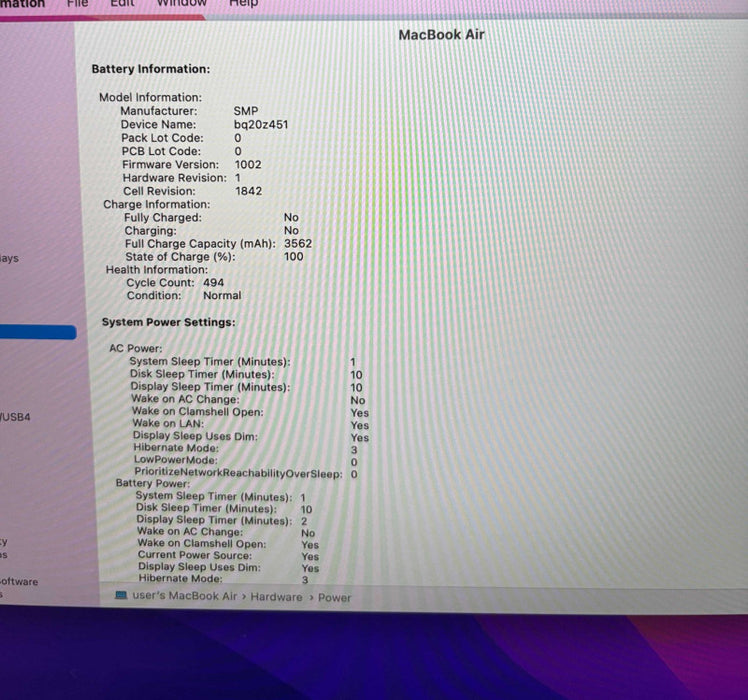The image size is (748, 700).
Task: Select the Device Name value bq20z451
Action: (x=261, y=125)
